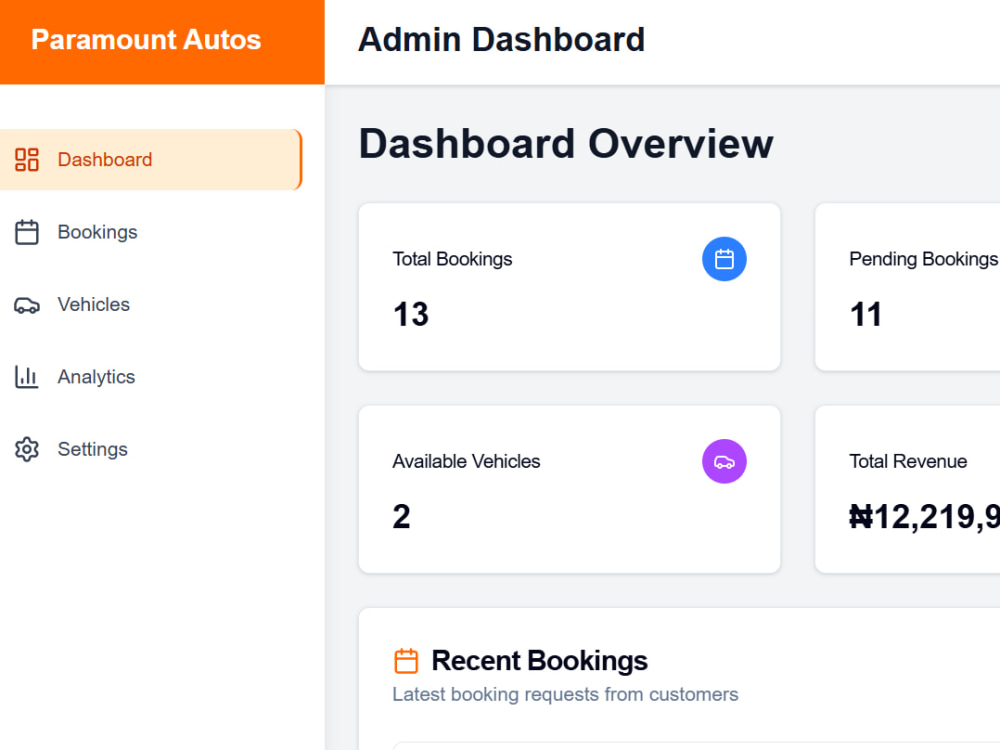1000x750 pixels.
Task: Select the Dashboard sidebar label
Action: pyautogui.click(x=105, y=159)
